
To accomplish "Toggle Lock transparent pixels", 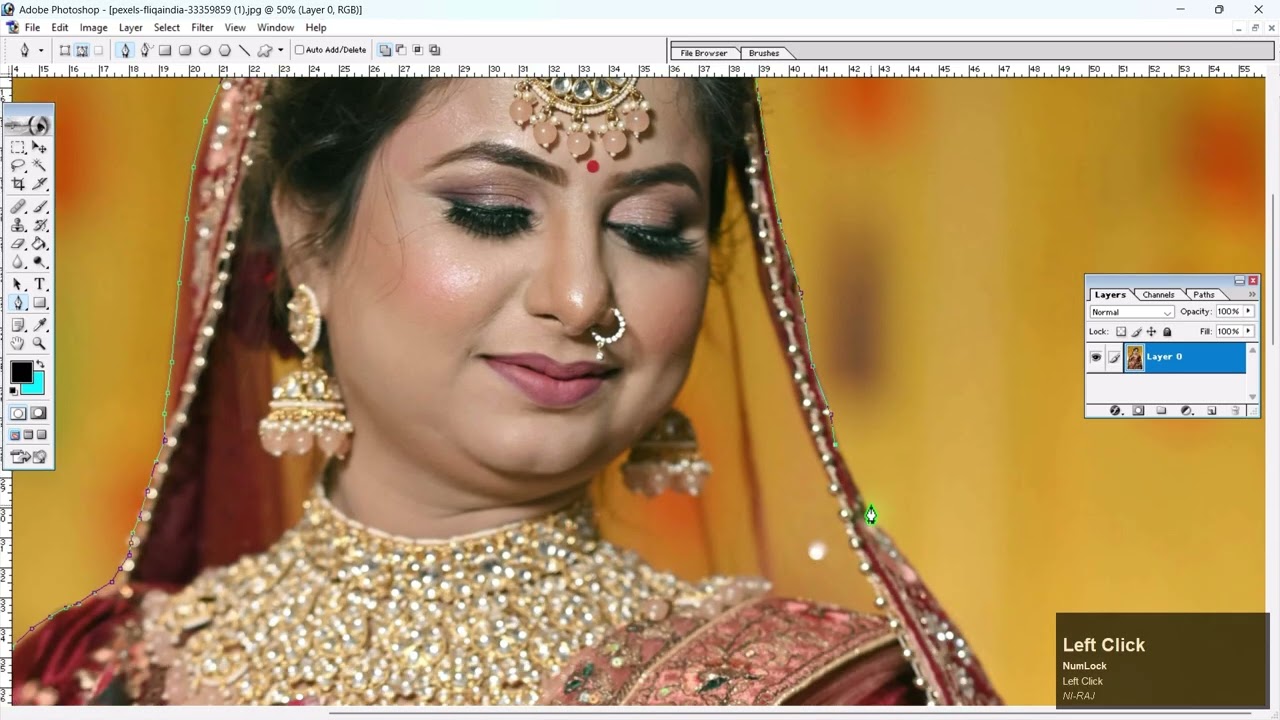I will point(1121,332).
